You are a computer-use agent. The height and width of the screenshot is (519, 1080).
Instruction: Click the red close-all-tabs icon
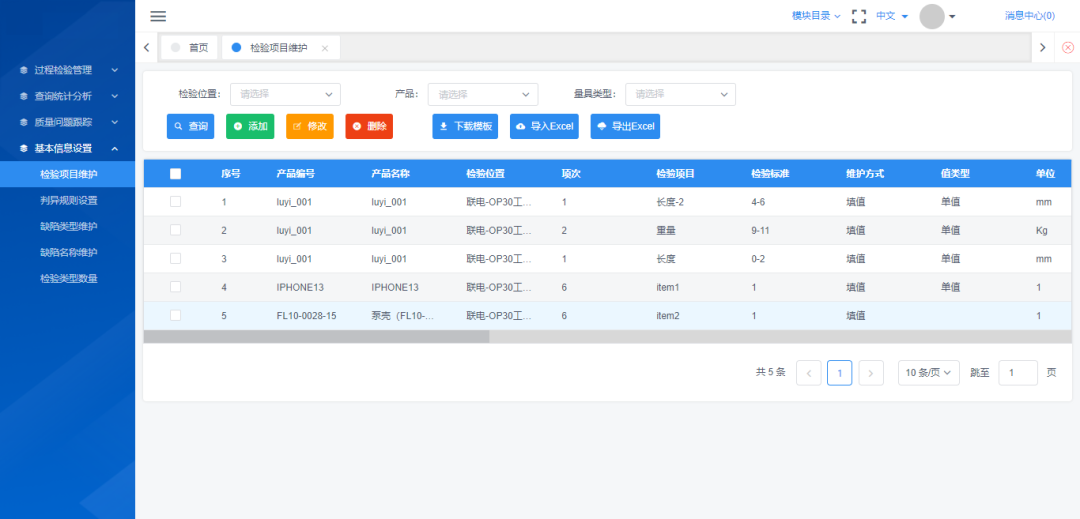[x=1068, y=47]
